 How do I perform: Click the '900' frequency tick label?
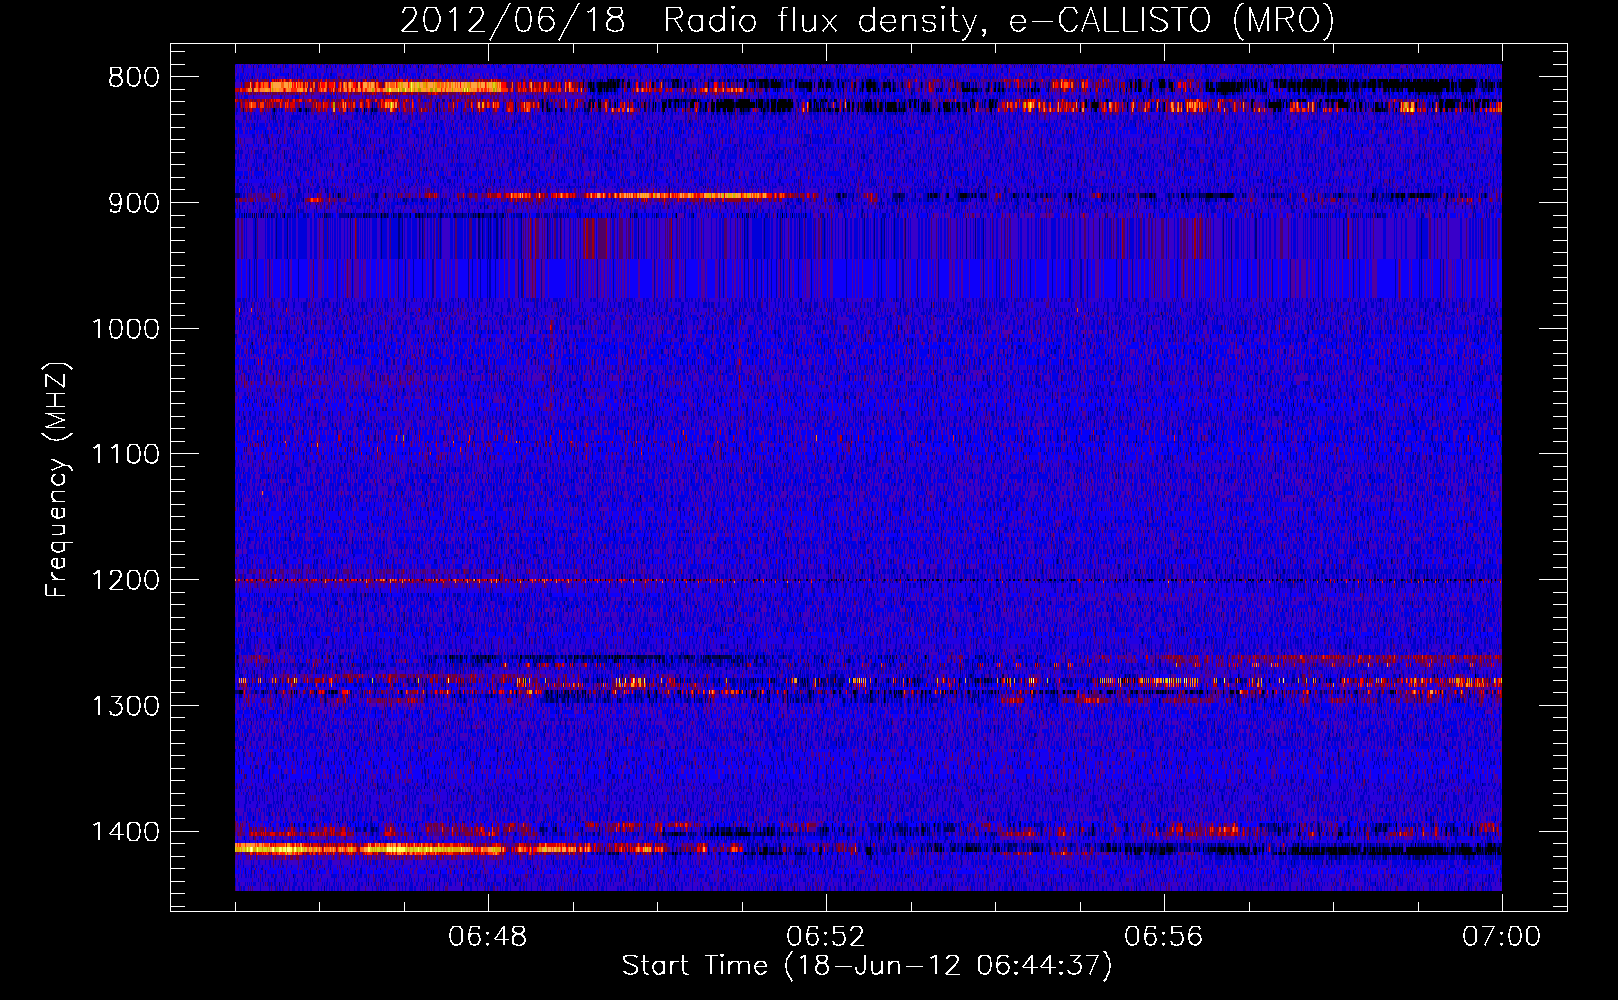tap(134, 203)
